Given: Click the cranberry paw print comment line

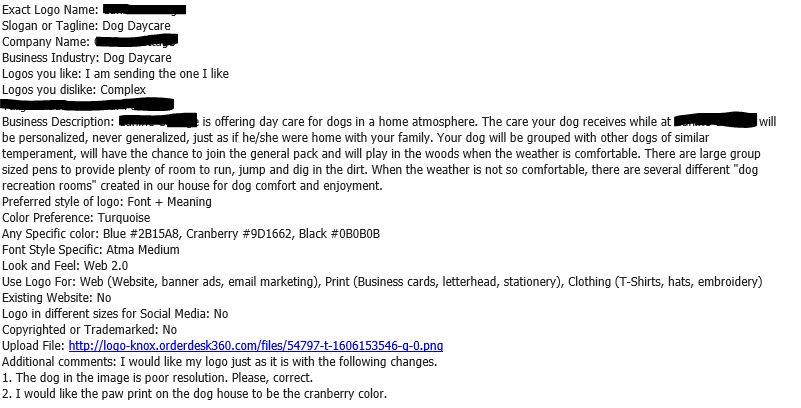Looking at the screenshot, I should tap(195, 394).
